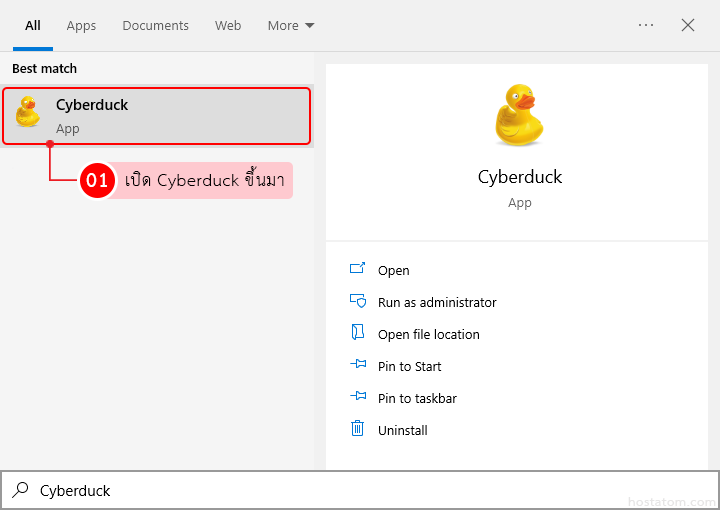Close the search panel with X
The width and height of the screenshot is (720, 510).
coord(688,25)
